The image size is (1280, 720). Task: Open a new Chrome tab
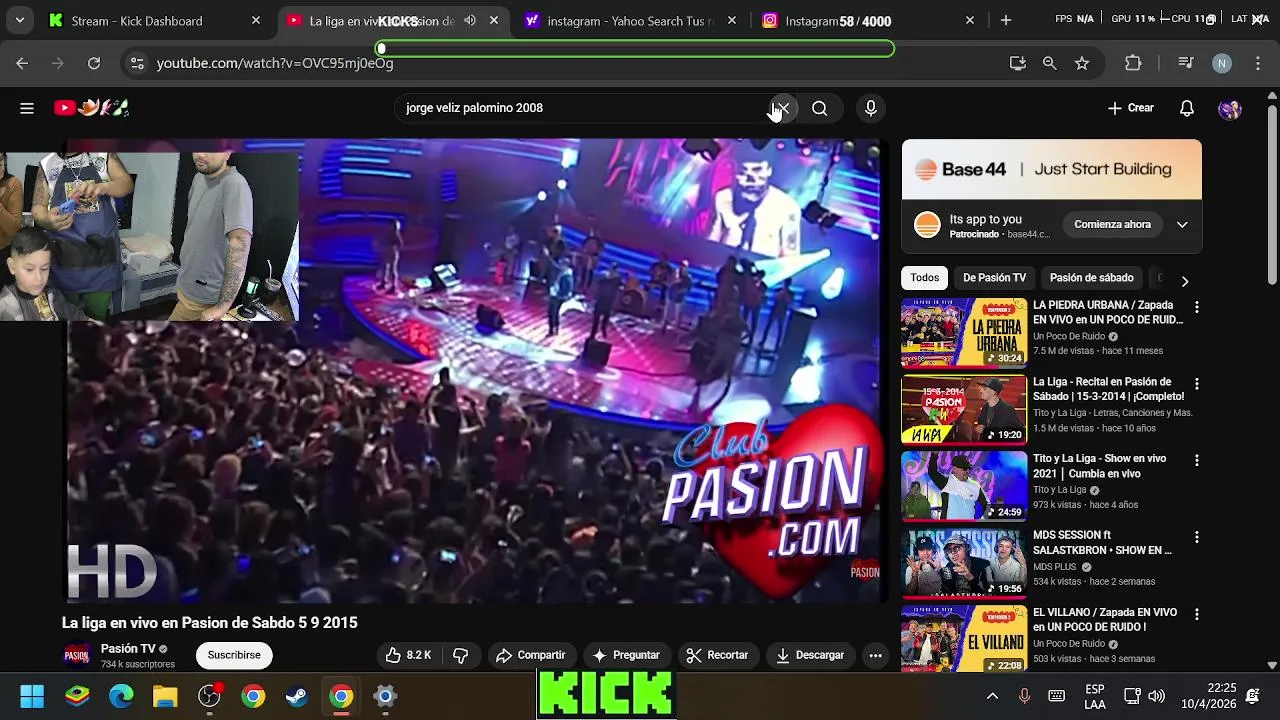point(1005,20)
